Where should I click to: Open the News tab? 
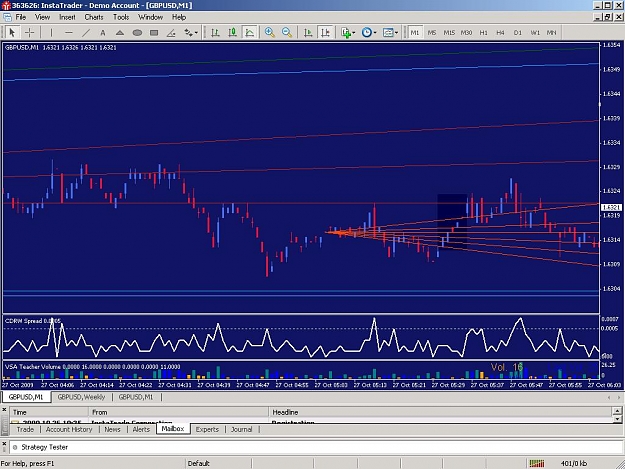[x=112, y=429]
